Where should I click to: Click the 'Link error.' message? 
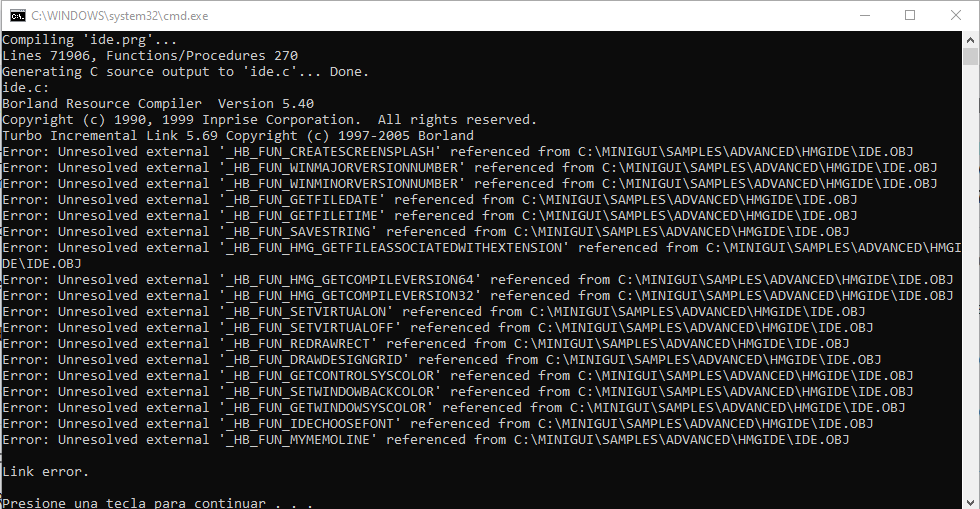tap(46, 471)
